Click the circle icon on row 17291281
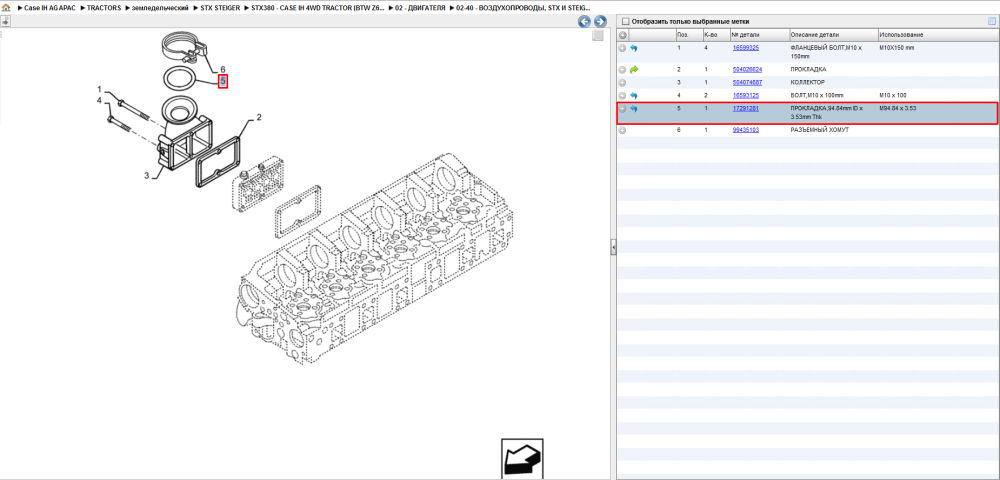 click(x=622, y=108)
